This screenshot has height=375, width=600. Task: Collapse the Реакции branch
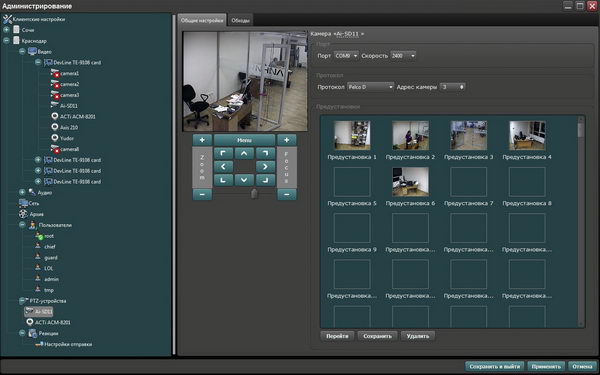pyautogui.click(x=22, y=333)
